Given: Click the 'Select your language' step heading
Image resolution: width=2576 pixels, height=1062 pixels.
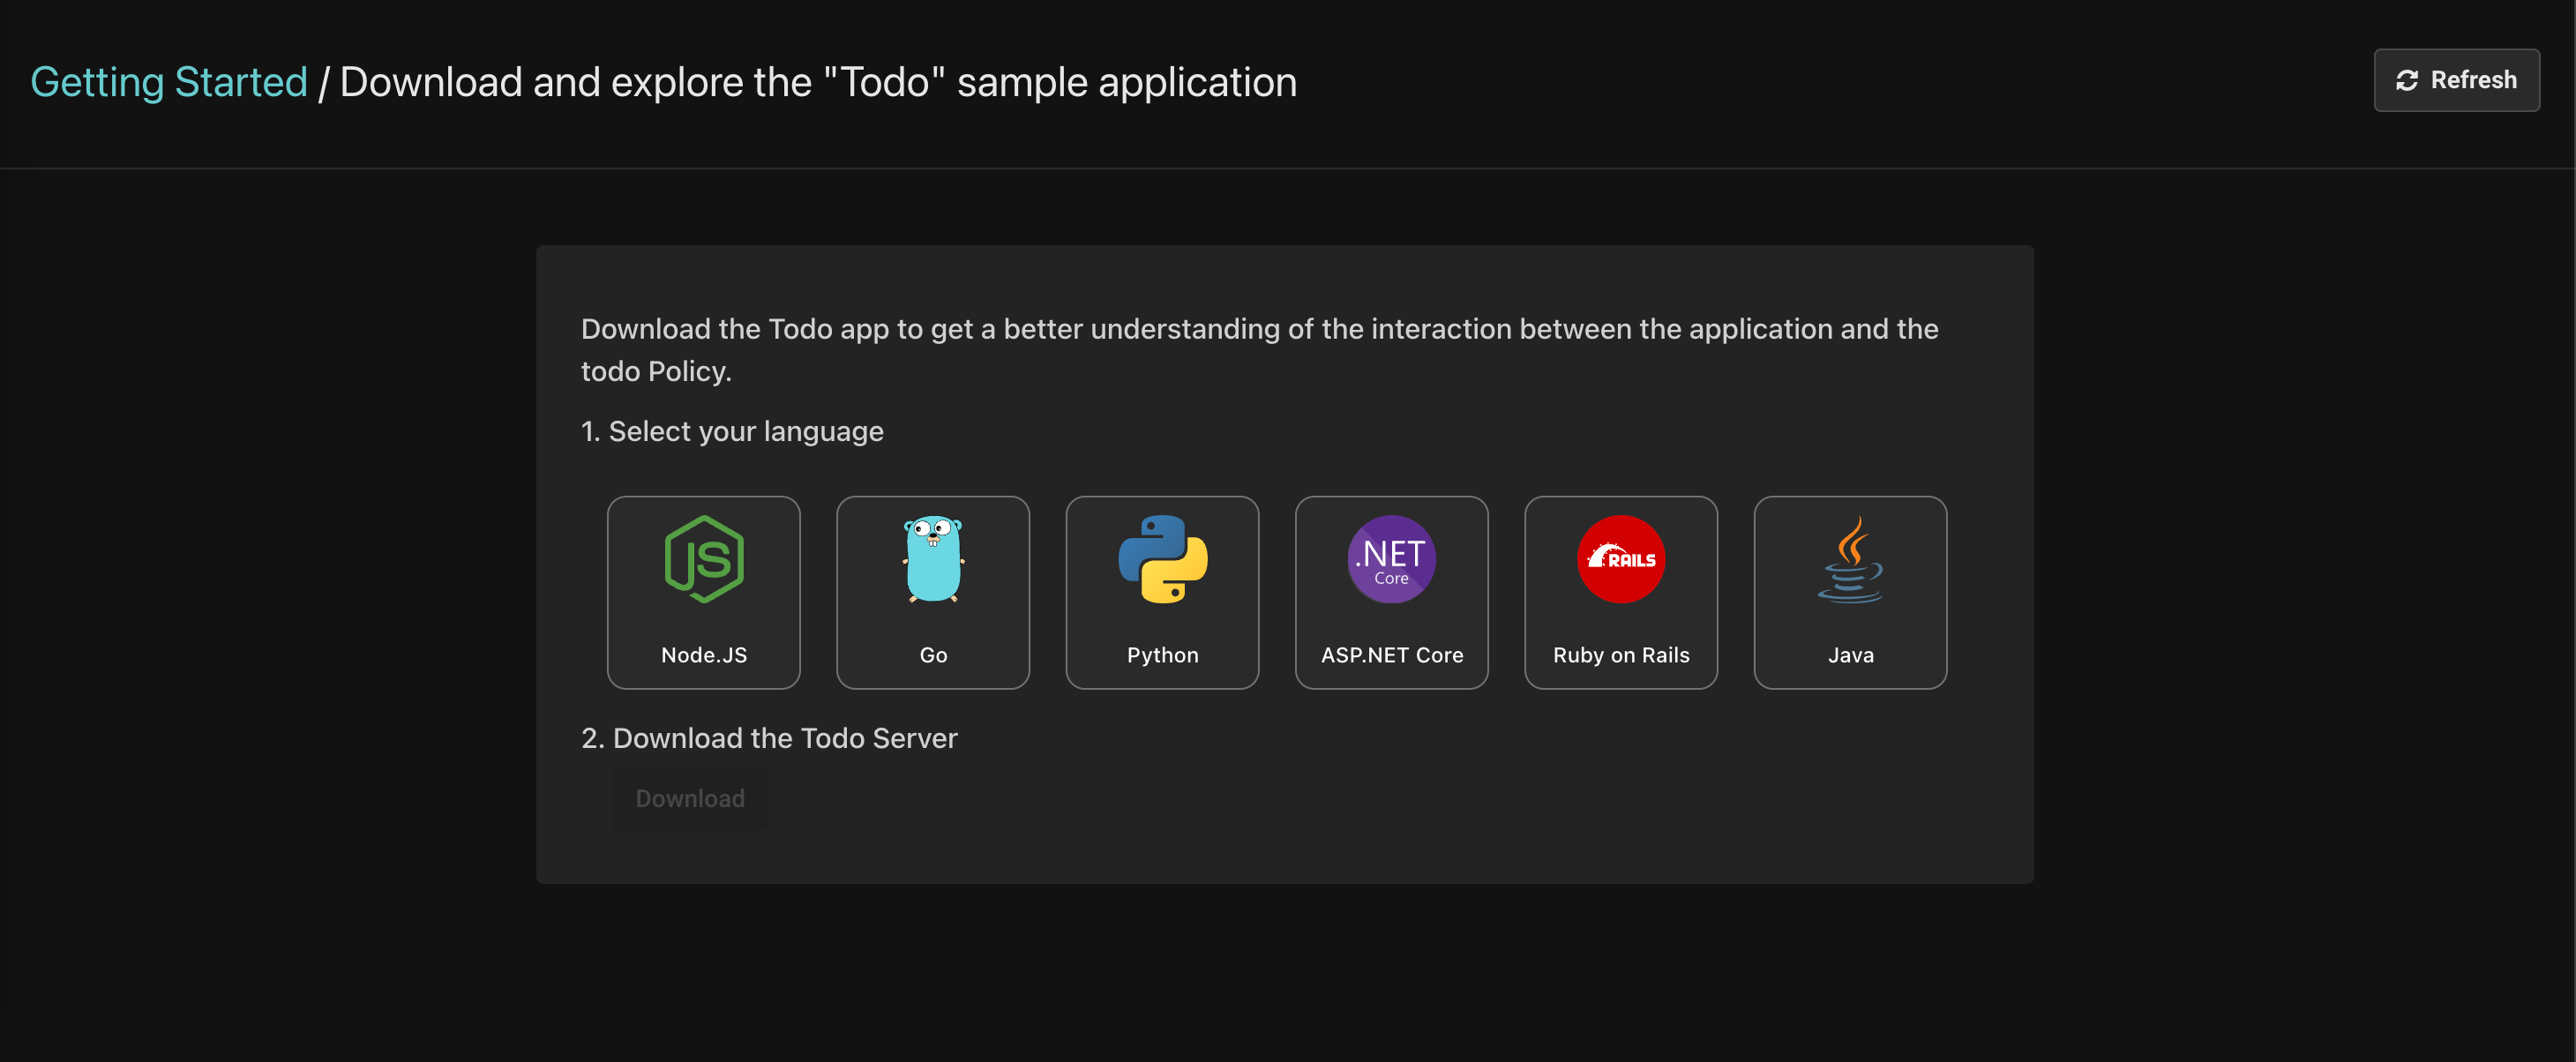Looking at the screenshot, I should coord(732,431).
